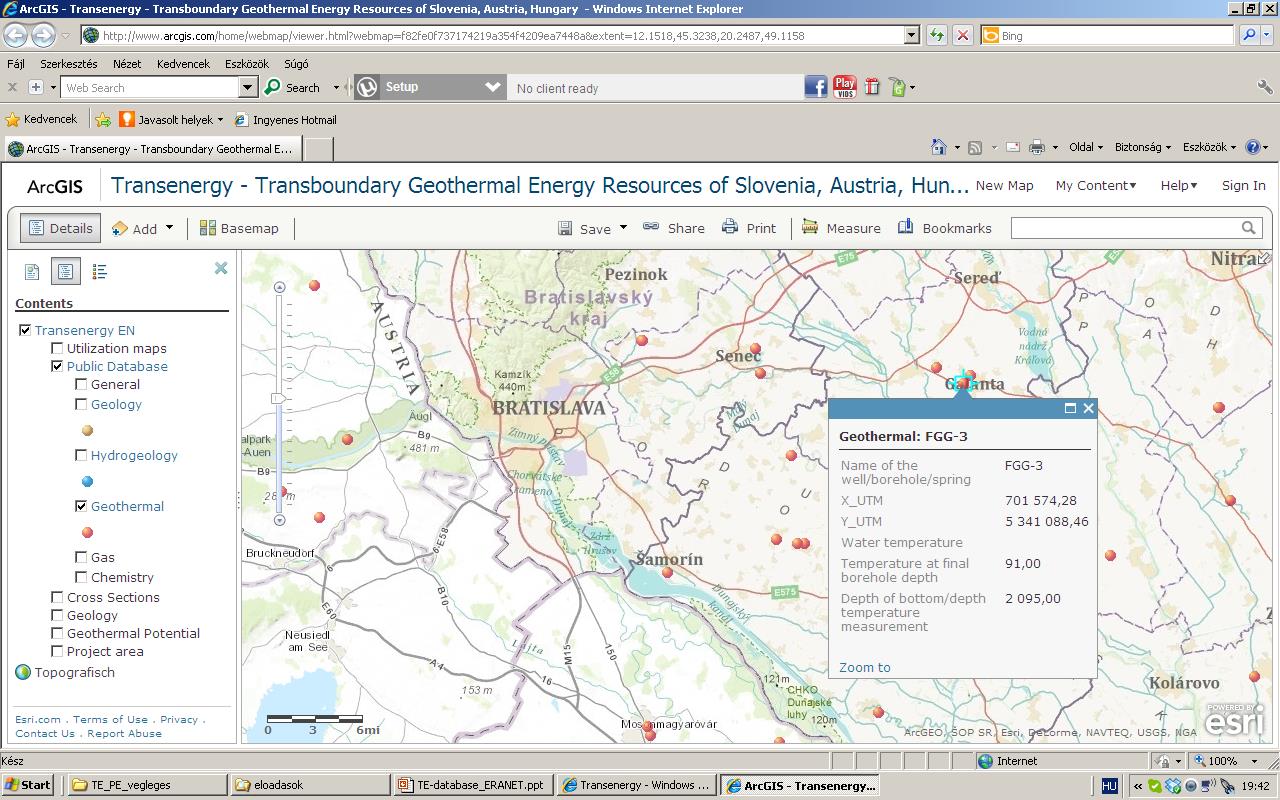Close the FGG-3 info popup
This screenshot has height=800, width=1280.
click(x=1088, y=408)
